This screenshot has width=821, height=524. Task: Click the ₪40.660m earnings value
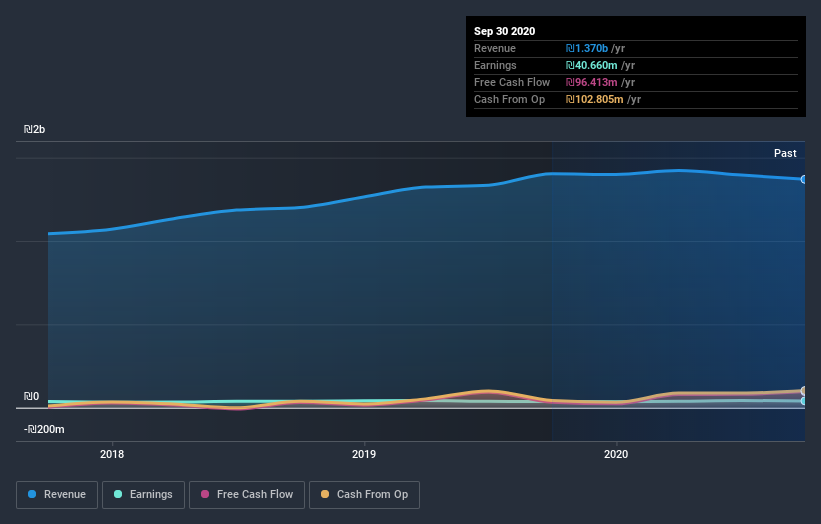tap(591, 65)
